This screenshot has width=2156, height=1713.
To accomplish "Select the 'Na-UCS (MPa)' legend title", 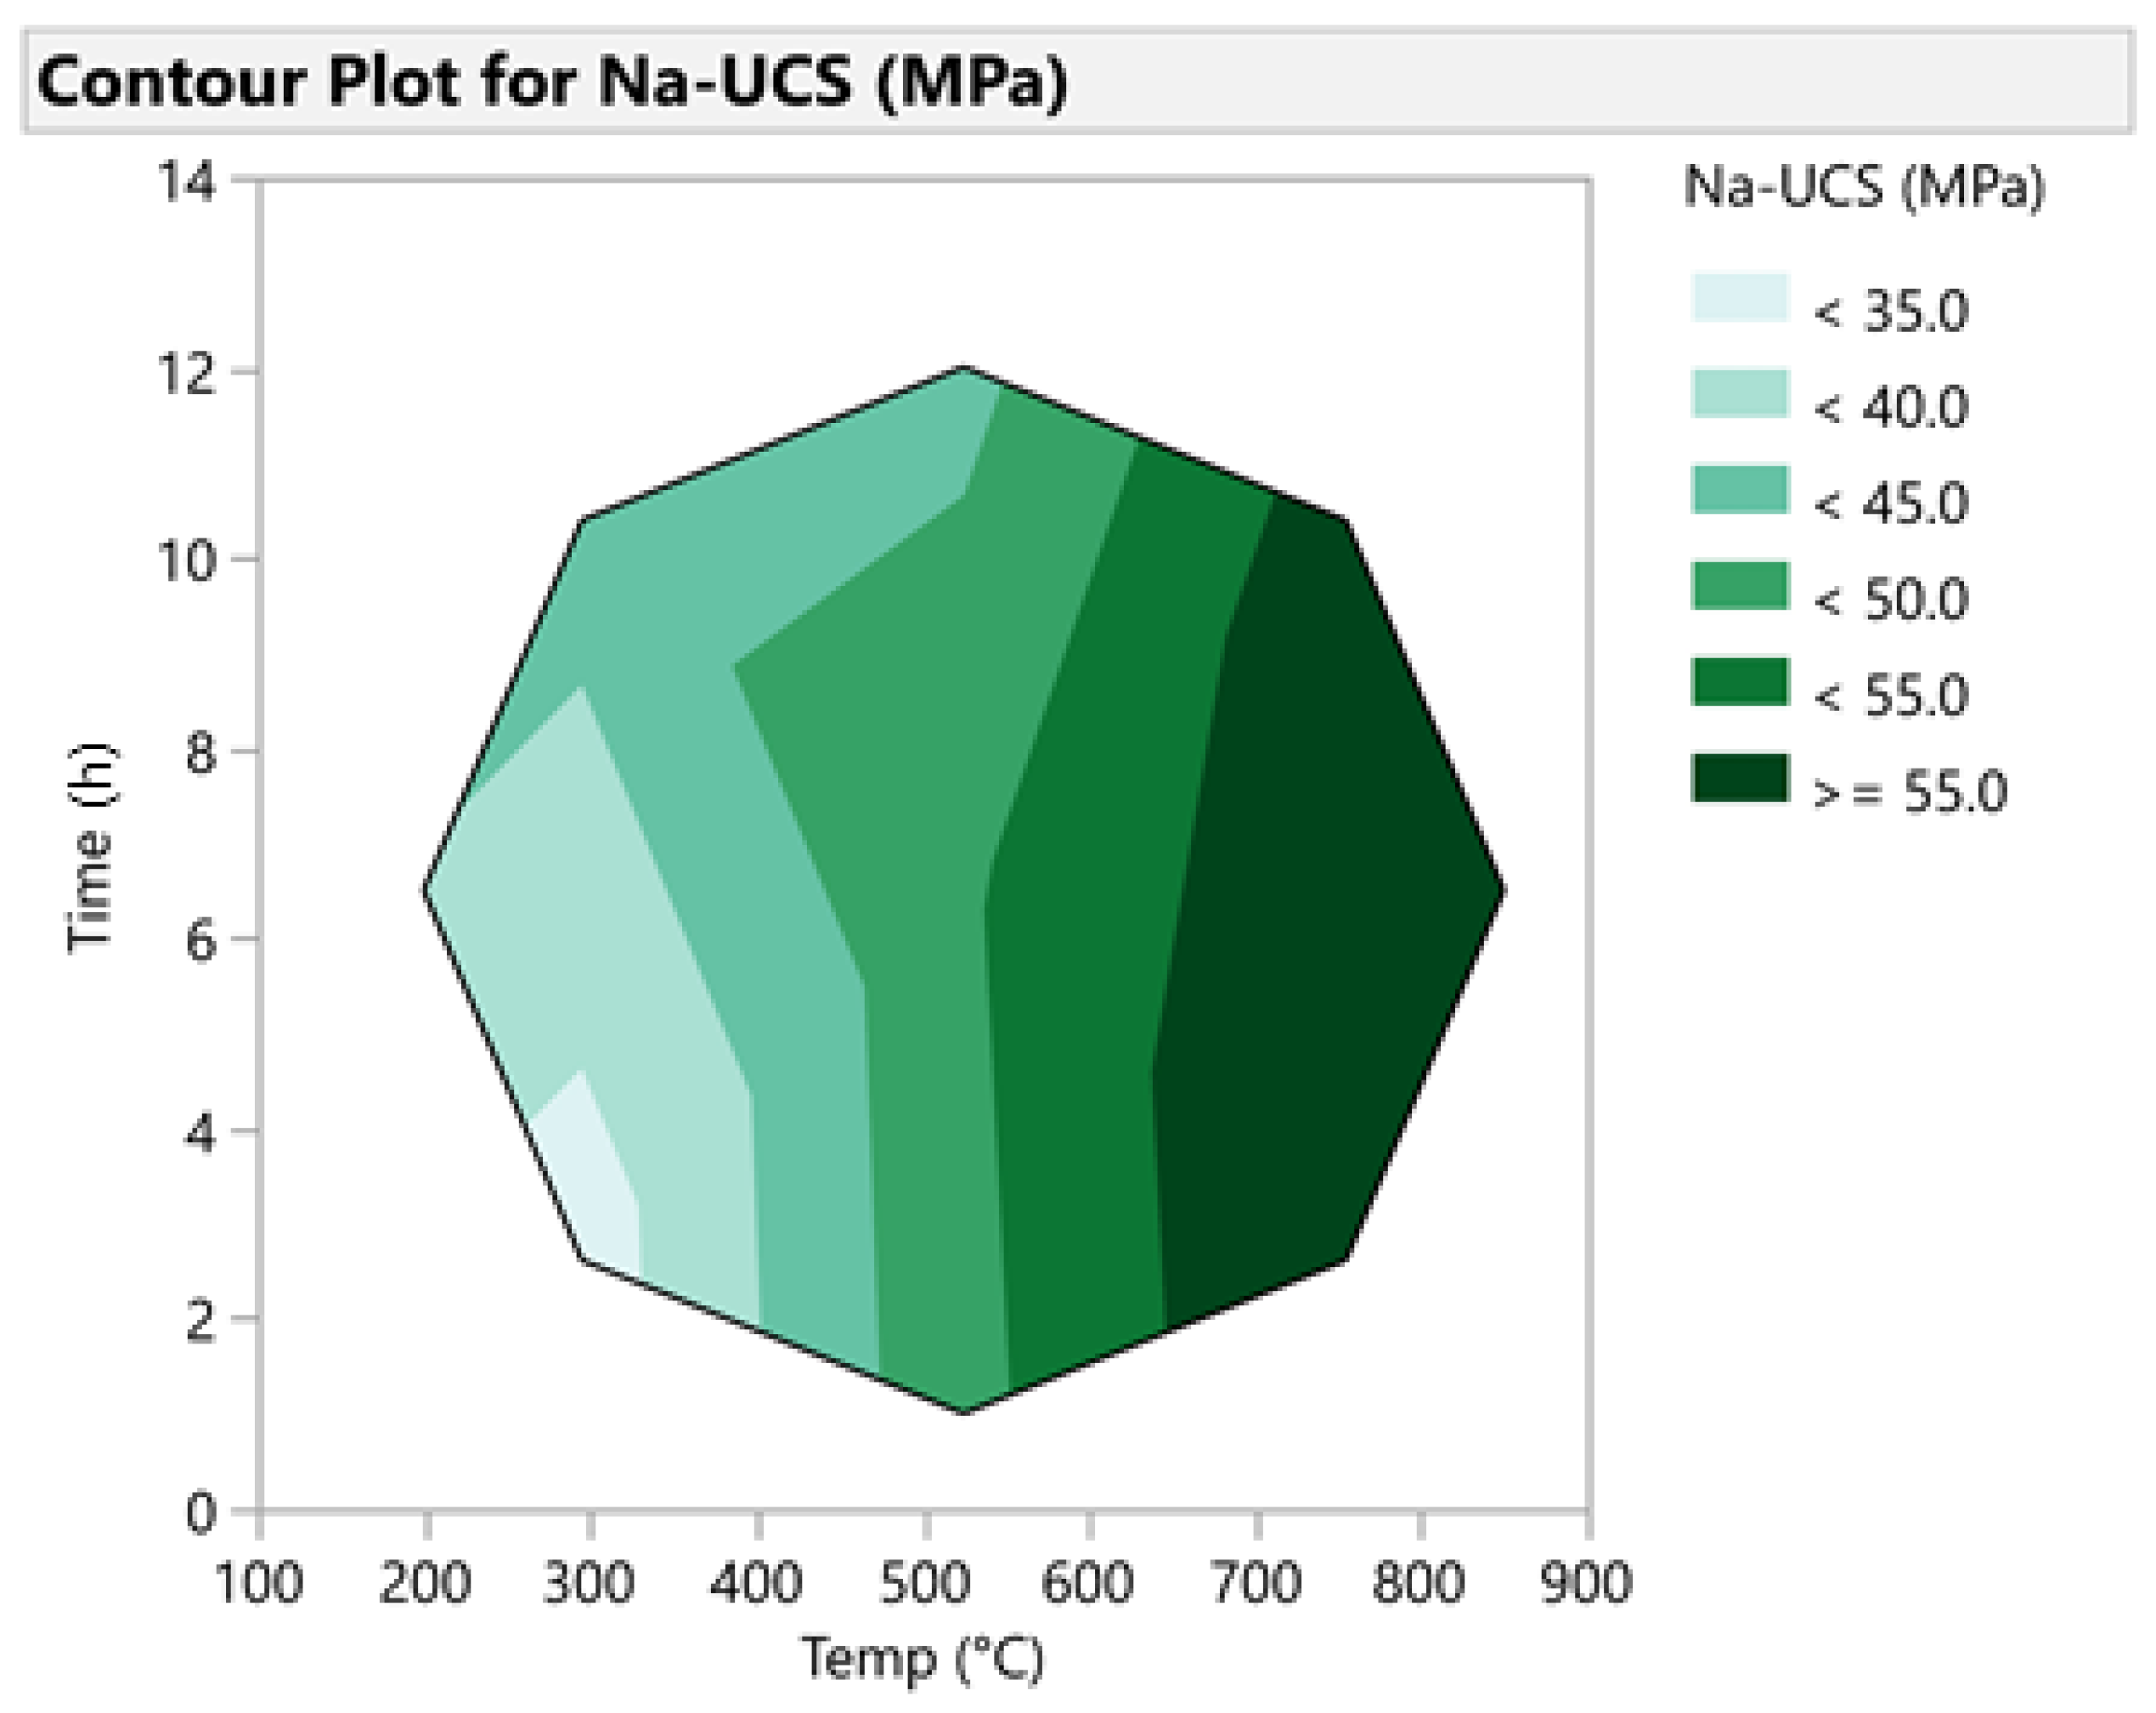I will pos(1864,187).
